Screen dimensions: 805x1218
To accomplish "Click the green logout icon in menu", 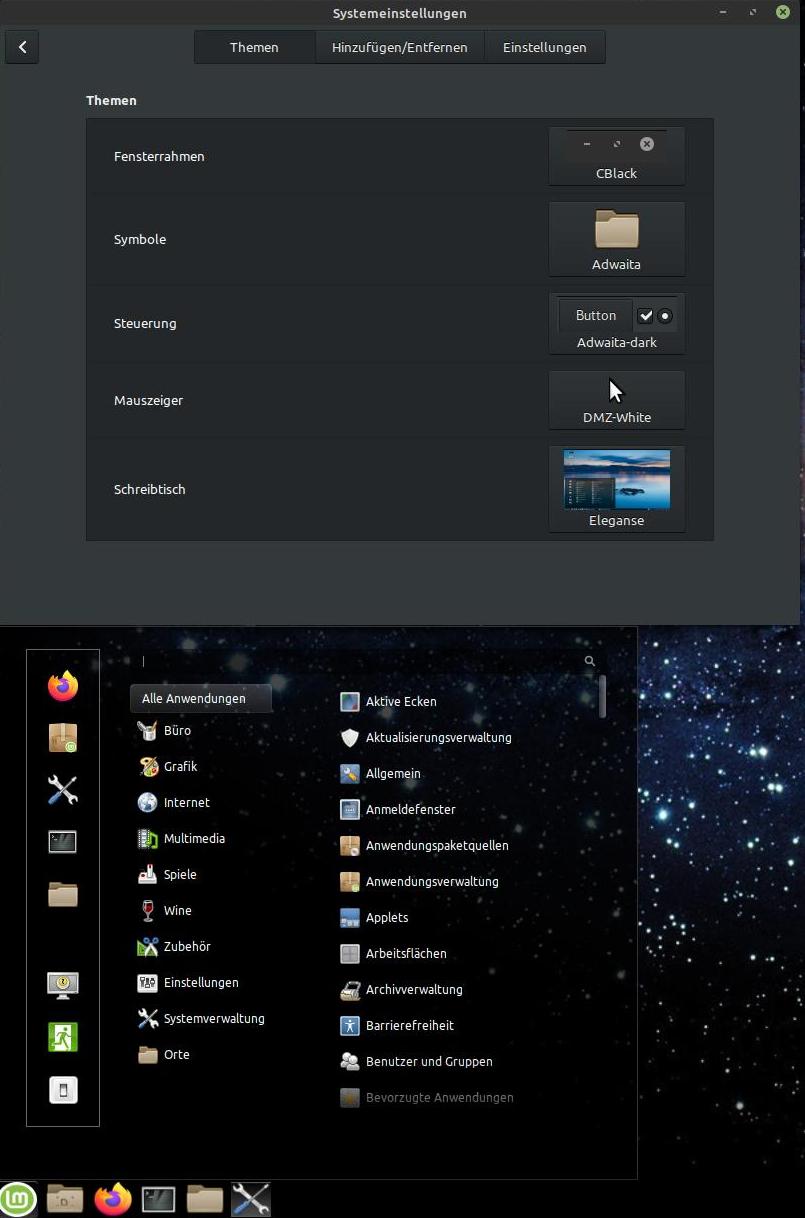I will tap(63, 1037).
